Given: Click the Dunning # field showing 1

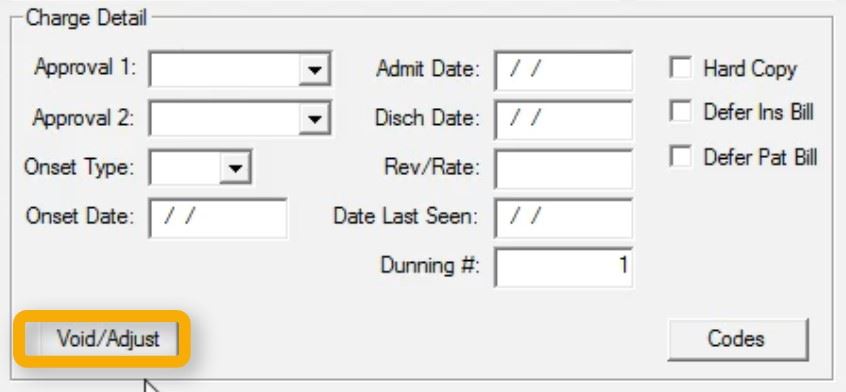Looking at the screenshot, I should click(563, 266).
